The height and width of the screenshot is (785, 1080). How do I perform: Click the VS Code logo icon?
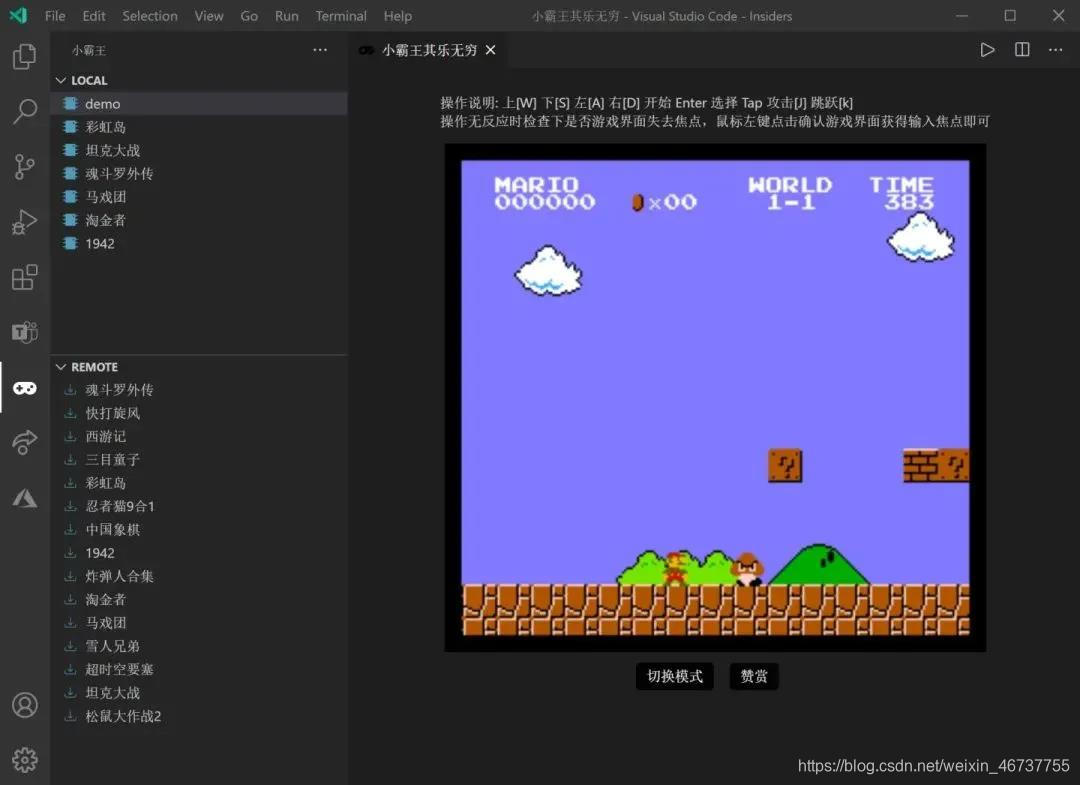click(x=19, y=15)
